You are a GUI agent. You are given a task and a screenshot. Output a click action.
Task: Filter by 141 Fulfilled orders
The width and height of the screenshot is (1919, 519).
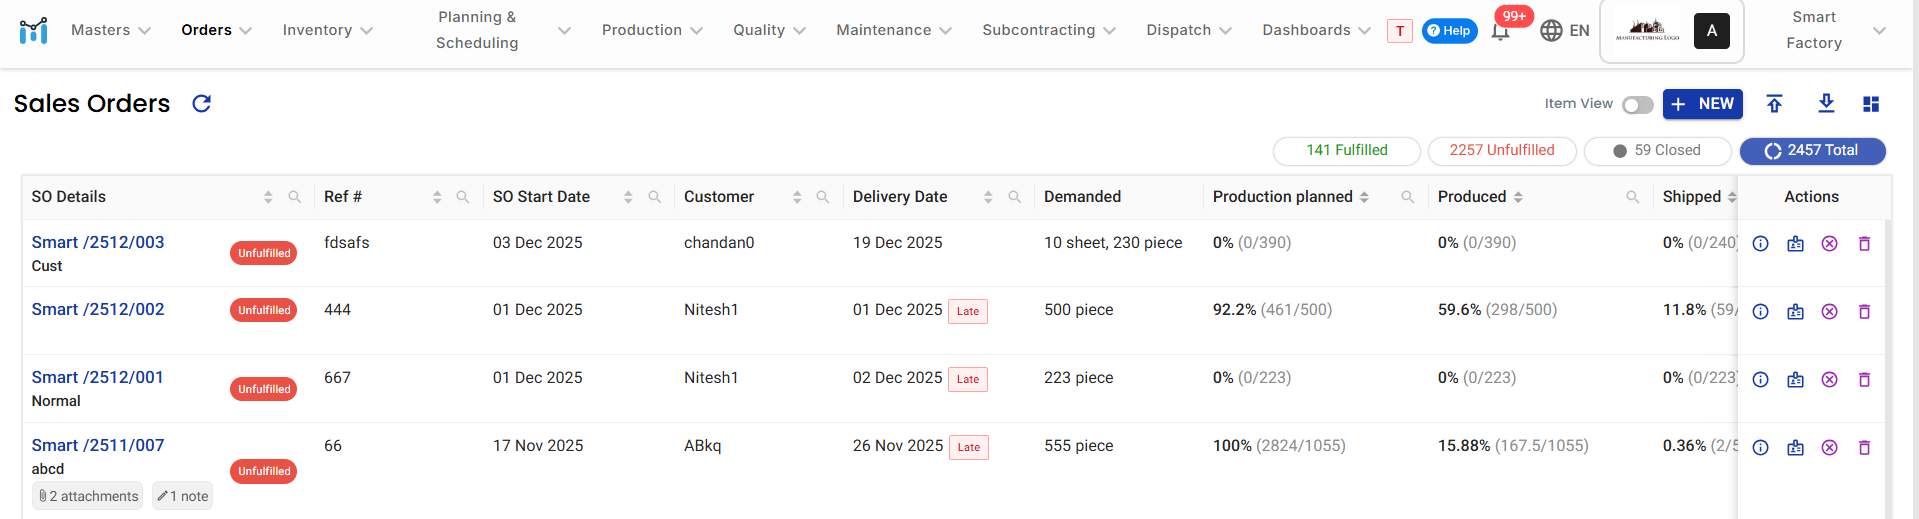coord(1346,151)
